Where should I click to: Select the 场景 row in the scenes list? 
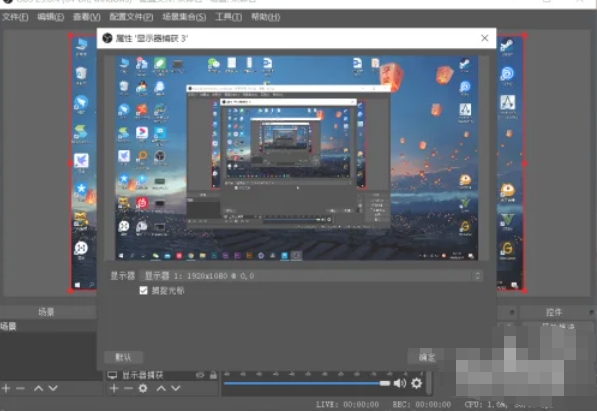point(48,326)
